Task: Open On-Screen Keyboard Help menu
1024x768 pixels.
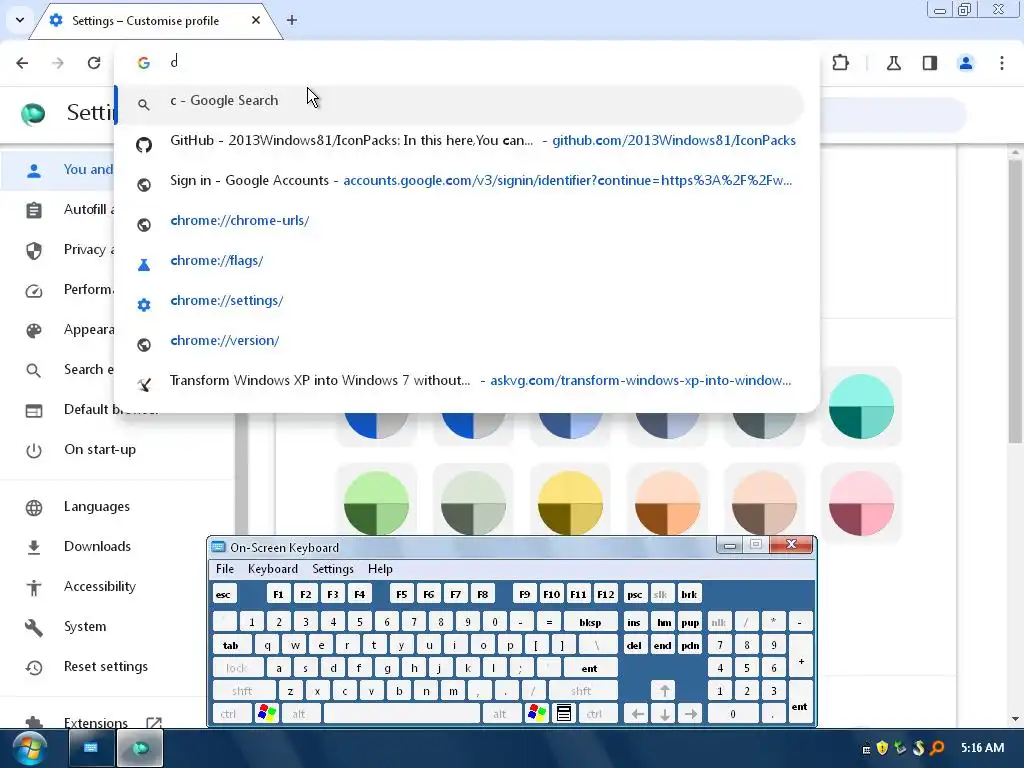Action: coord(380,569)
